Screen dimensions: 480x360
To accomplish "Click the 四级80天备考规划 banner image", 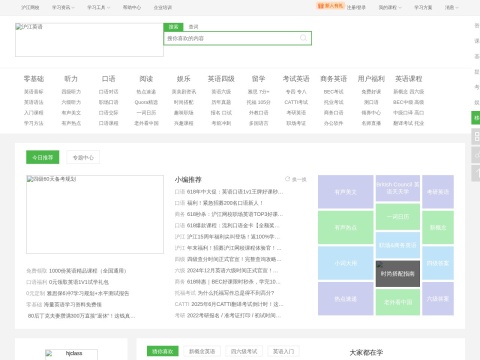I will point(95,214).
